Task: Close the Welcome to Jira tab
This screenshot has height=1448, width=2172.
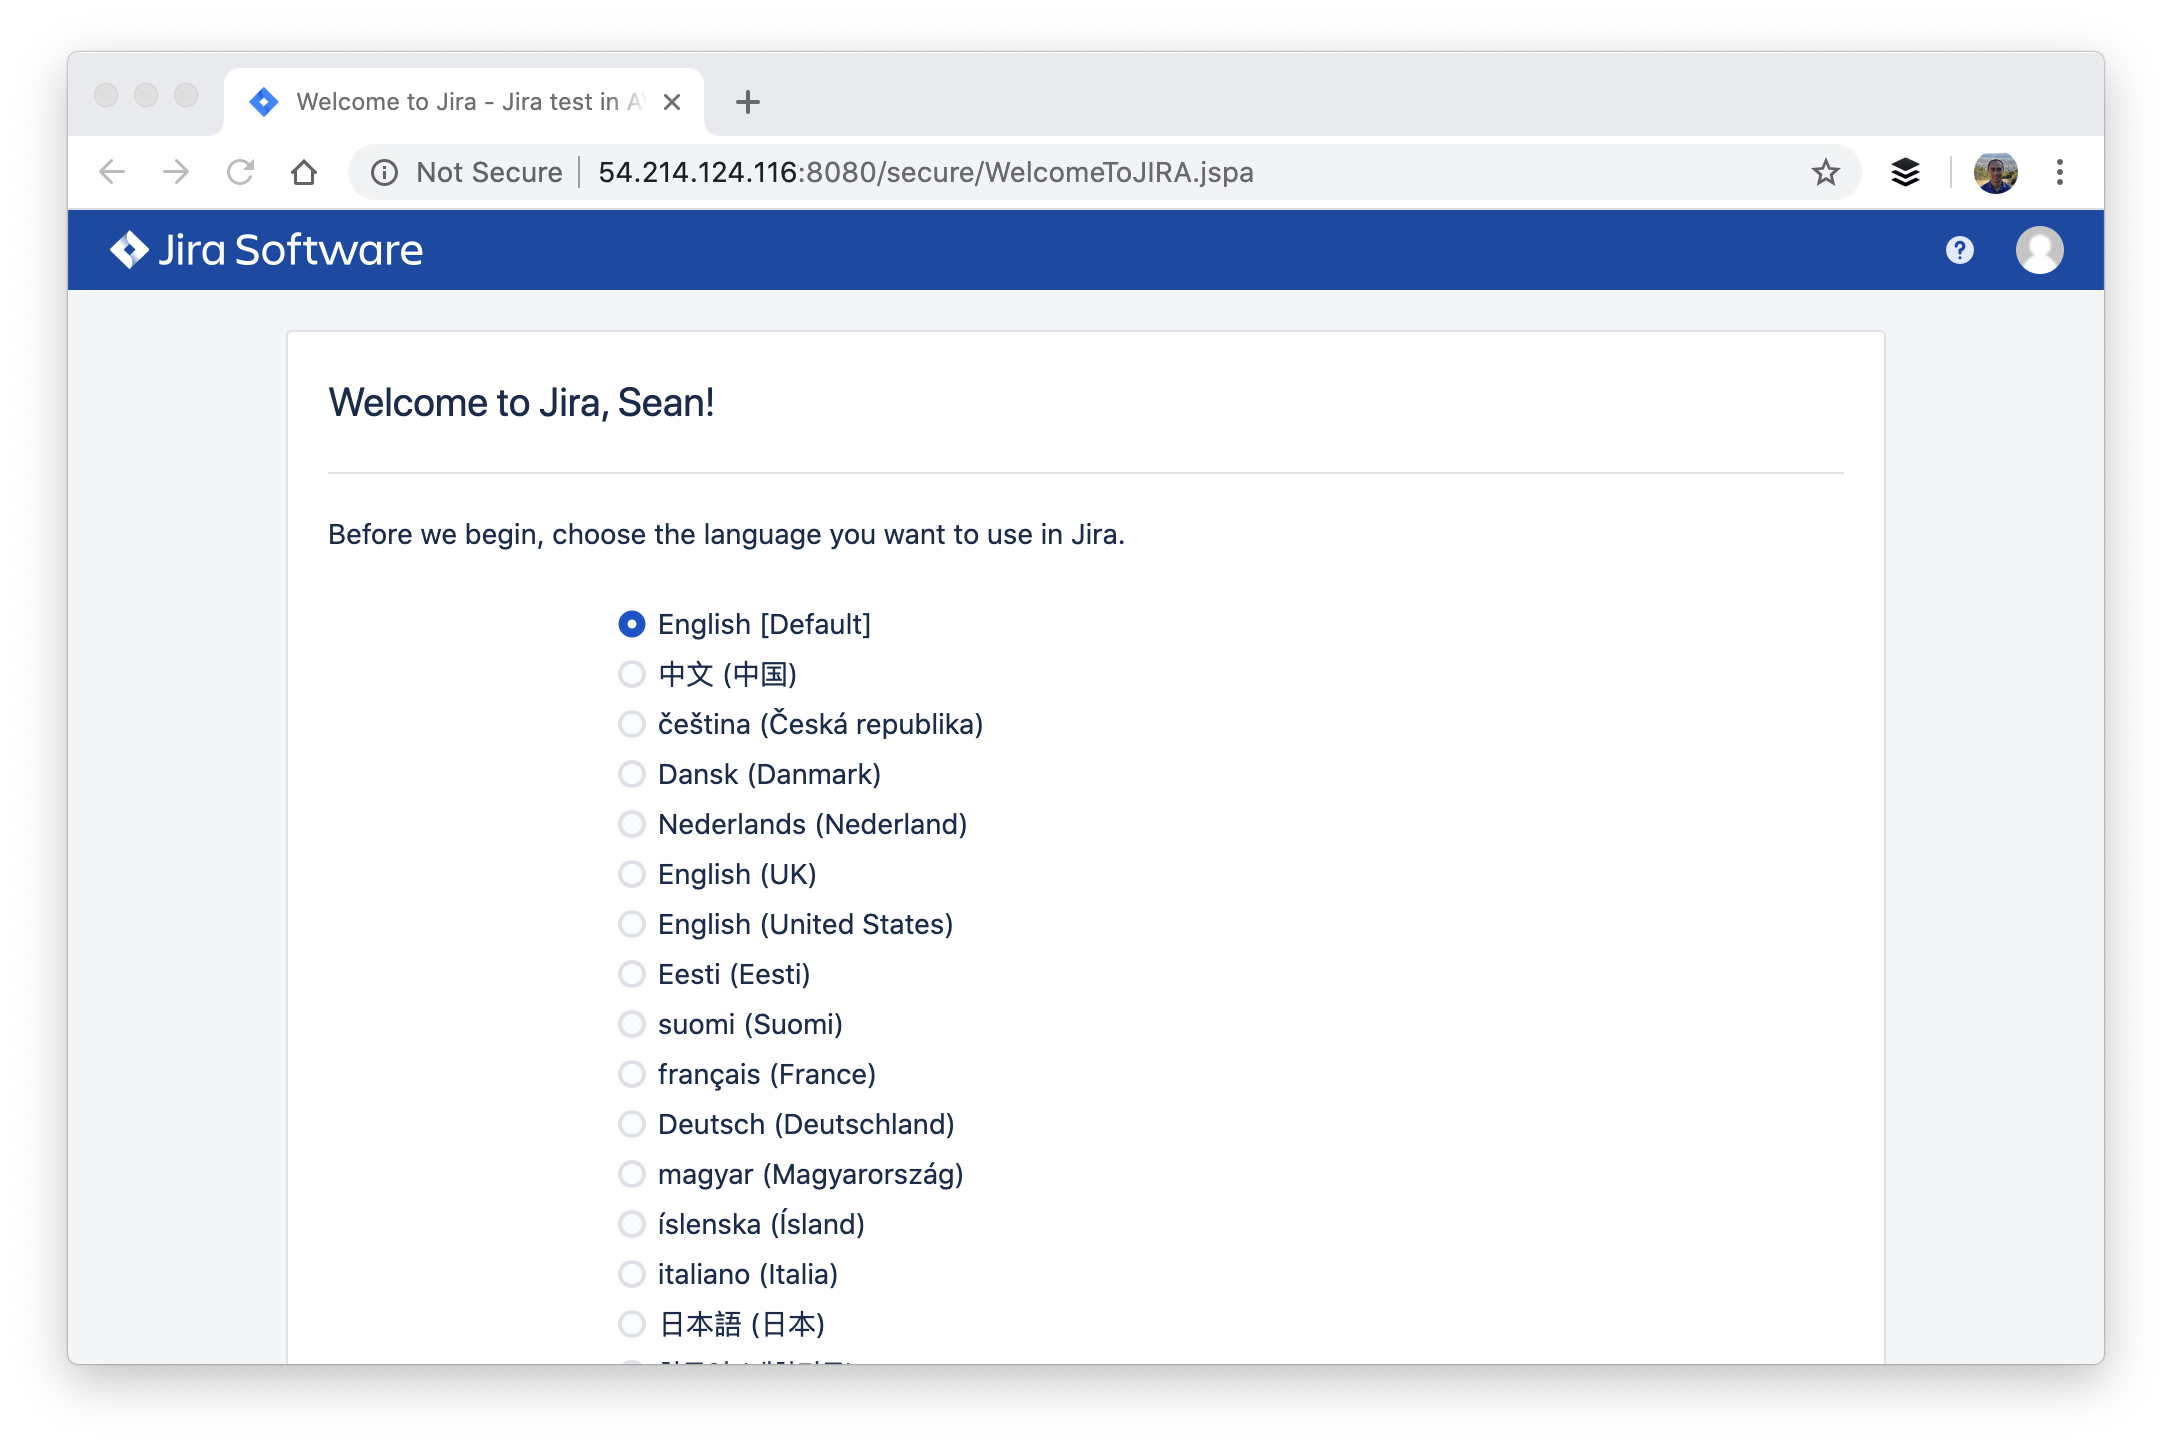Action: (x=672, y=102)
